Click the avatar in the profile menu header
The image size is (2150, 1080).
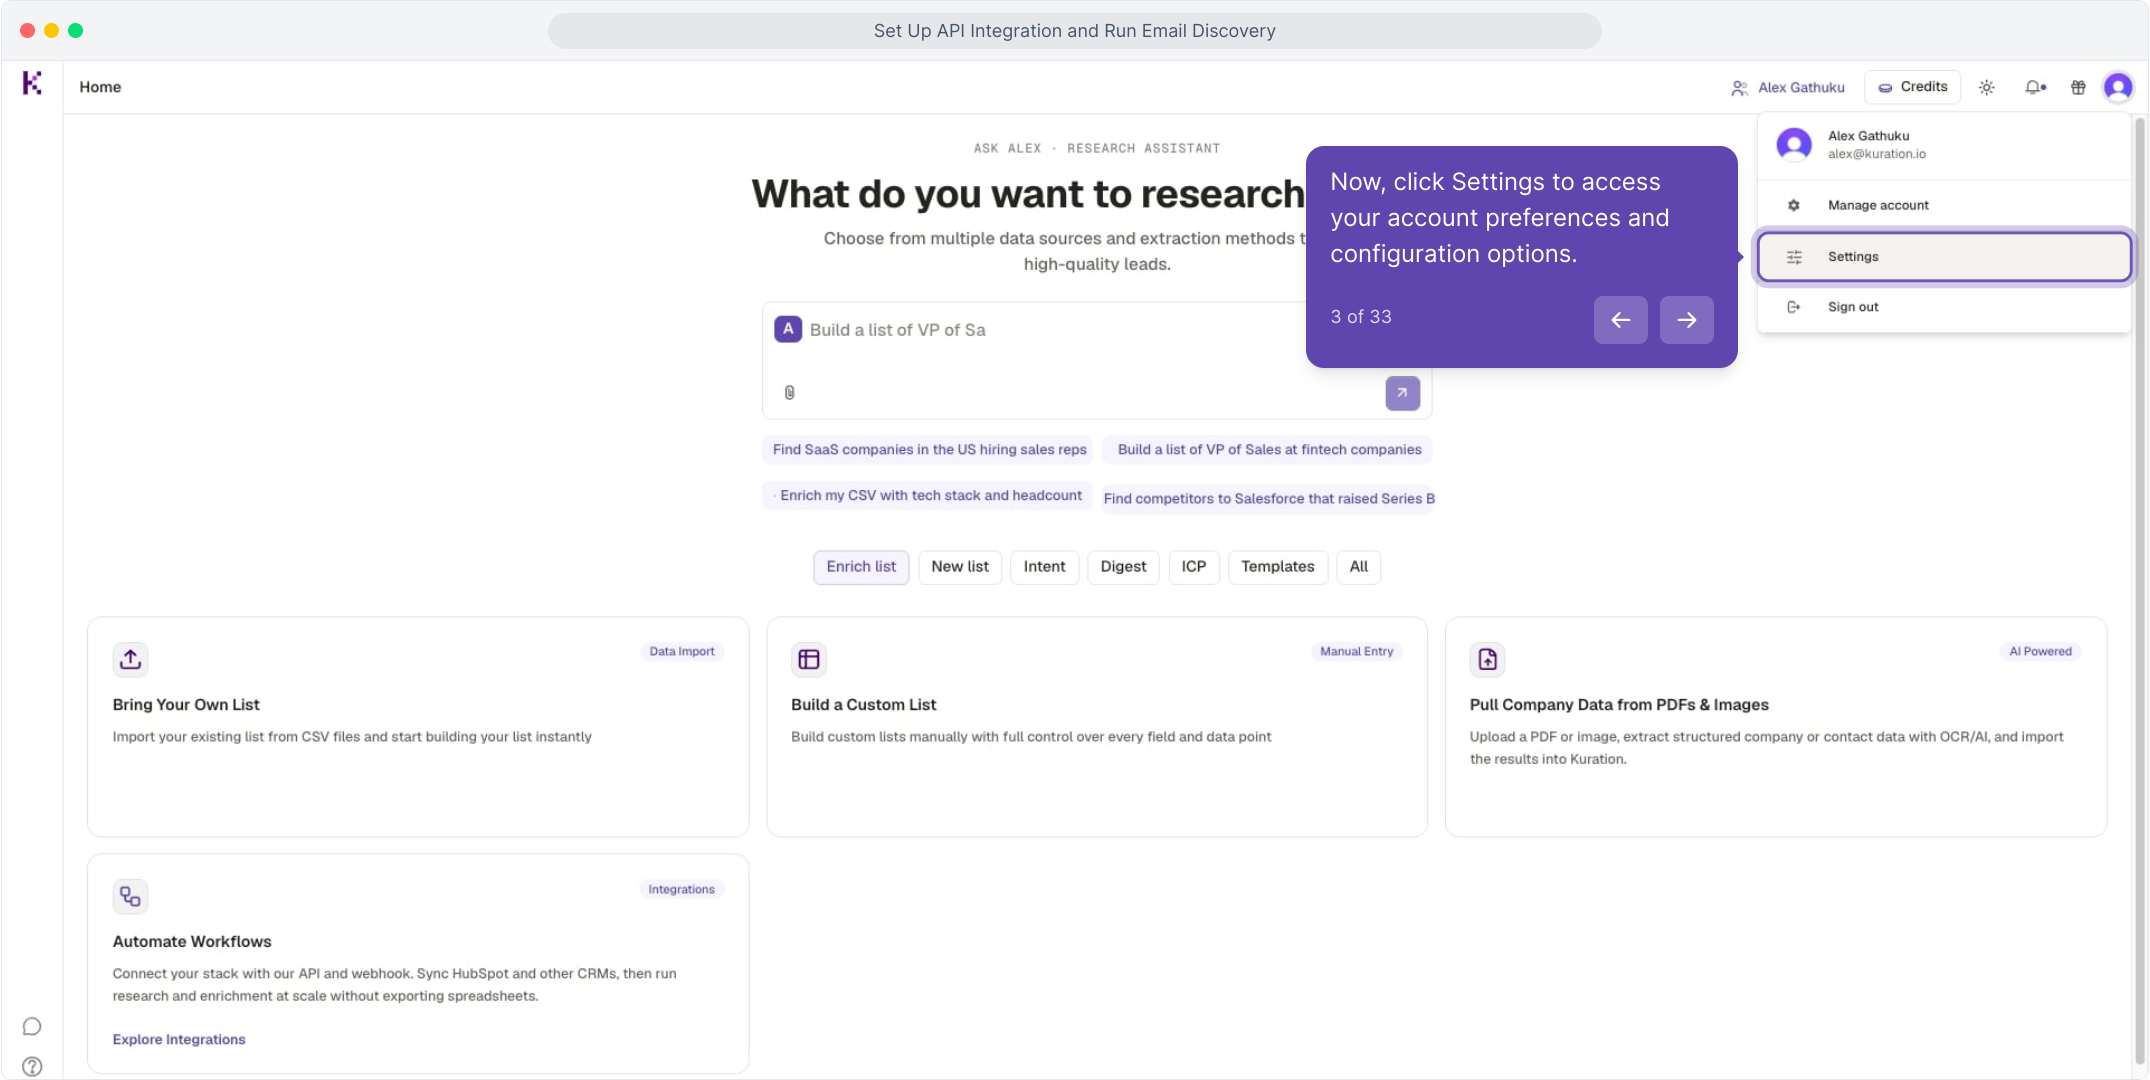pos(1794,145)
